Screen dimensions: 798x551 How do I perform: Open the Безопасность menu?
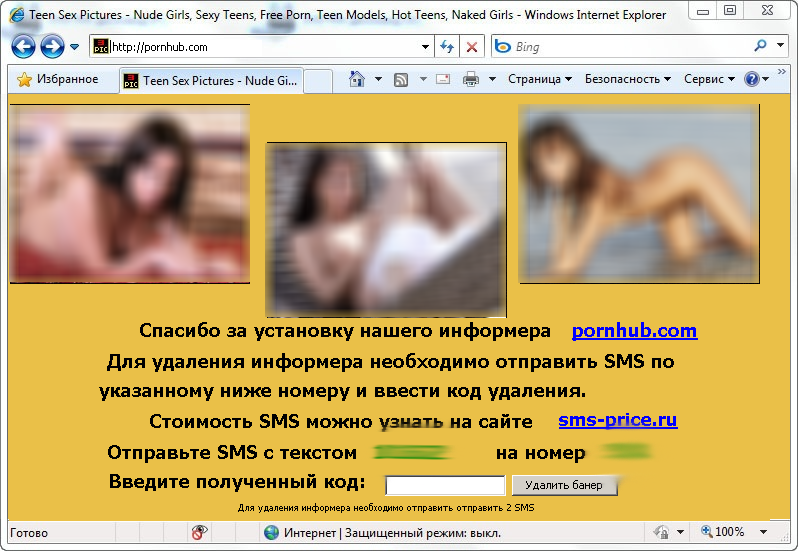click(628, 79)
